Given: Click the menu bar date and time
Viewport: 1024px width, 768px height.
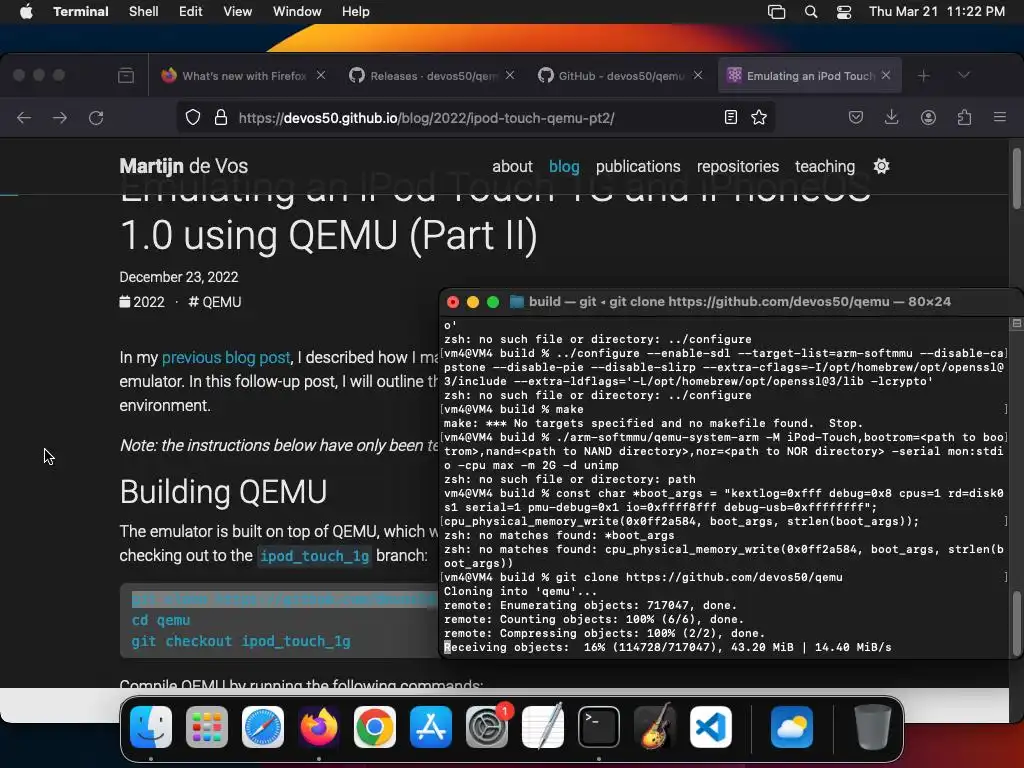Looking at the screenshot, I should pyautogui.click(x=936, y=11).
